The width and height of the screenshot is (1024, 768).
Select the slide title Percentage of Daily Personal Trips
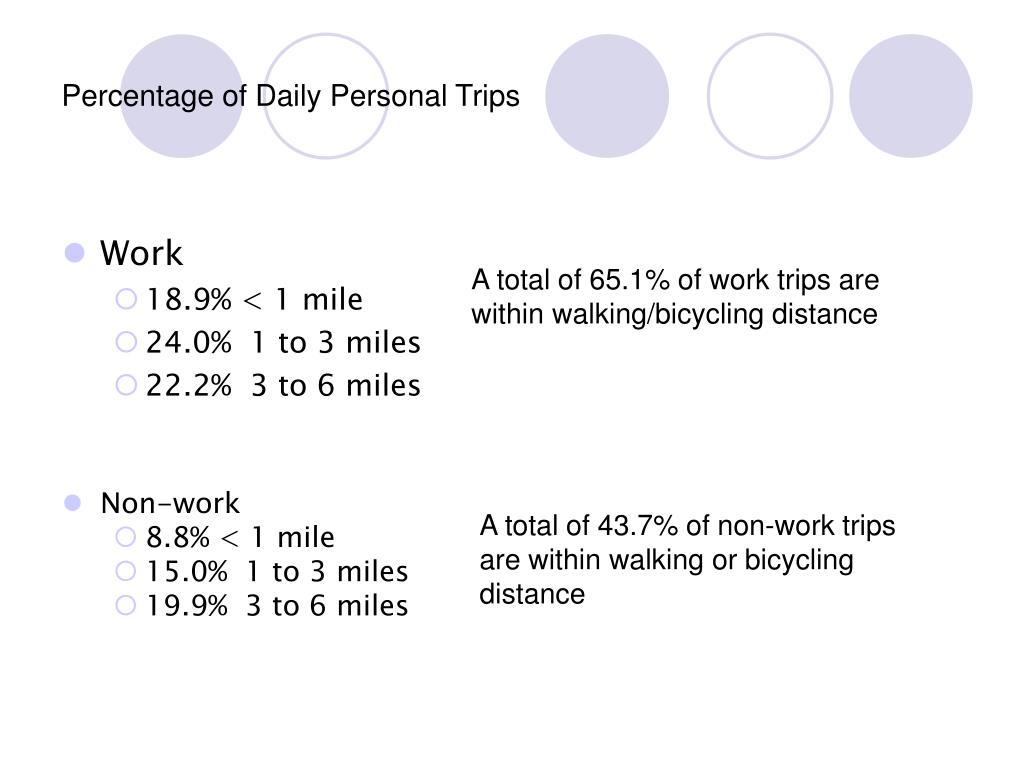tap(291, 97)
